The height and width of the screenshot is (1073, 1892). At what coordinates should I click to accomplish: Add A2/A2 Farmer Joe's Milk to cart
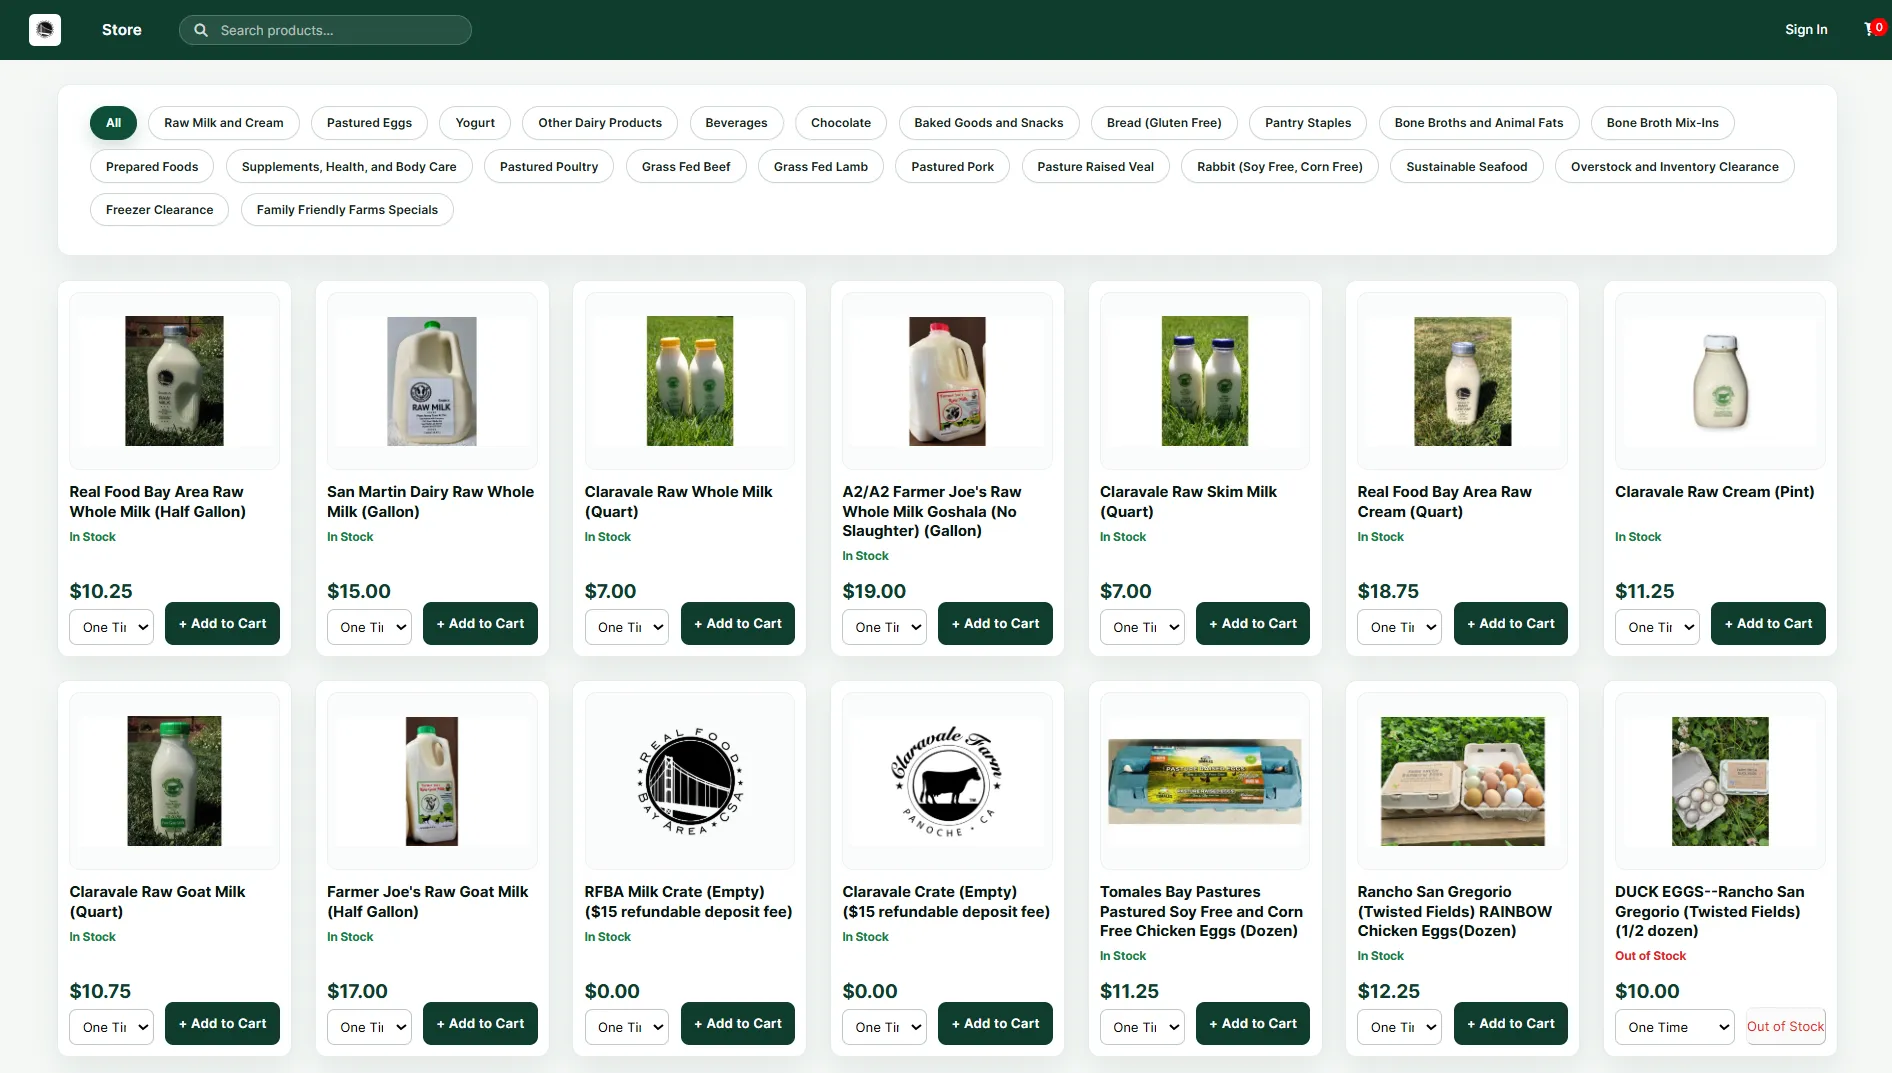coord(995,623)
